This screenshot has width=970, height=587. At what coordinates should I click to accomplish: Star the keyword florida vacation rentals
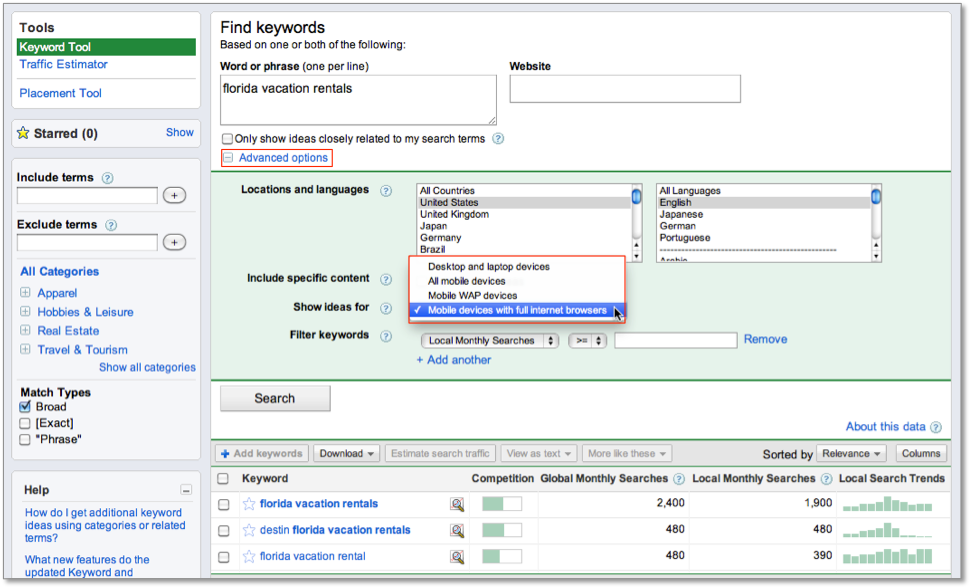point(248,504)
